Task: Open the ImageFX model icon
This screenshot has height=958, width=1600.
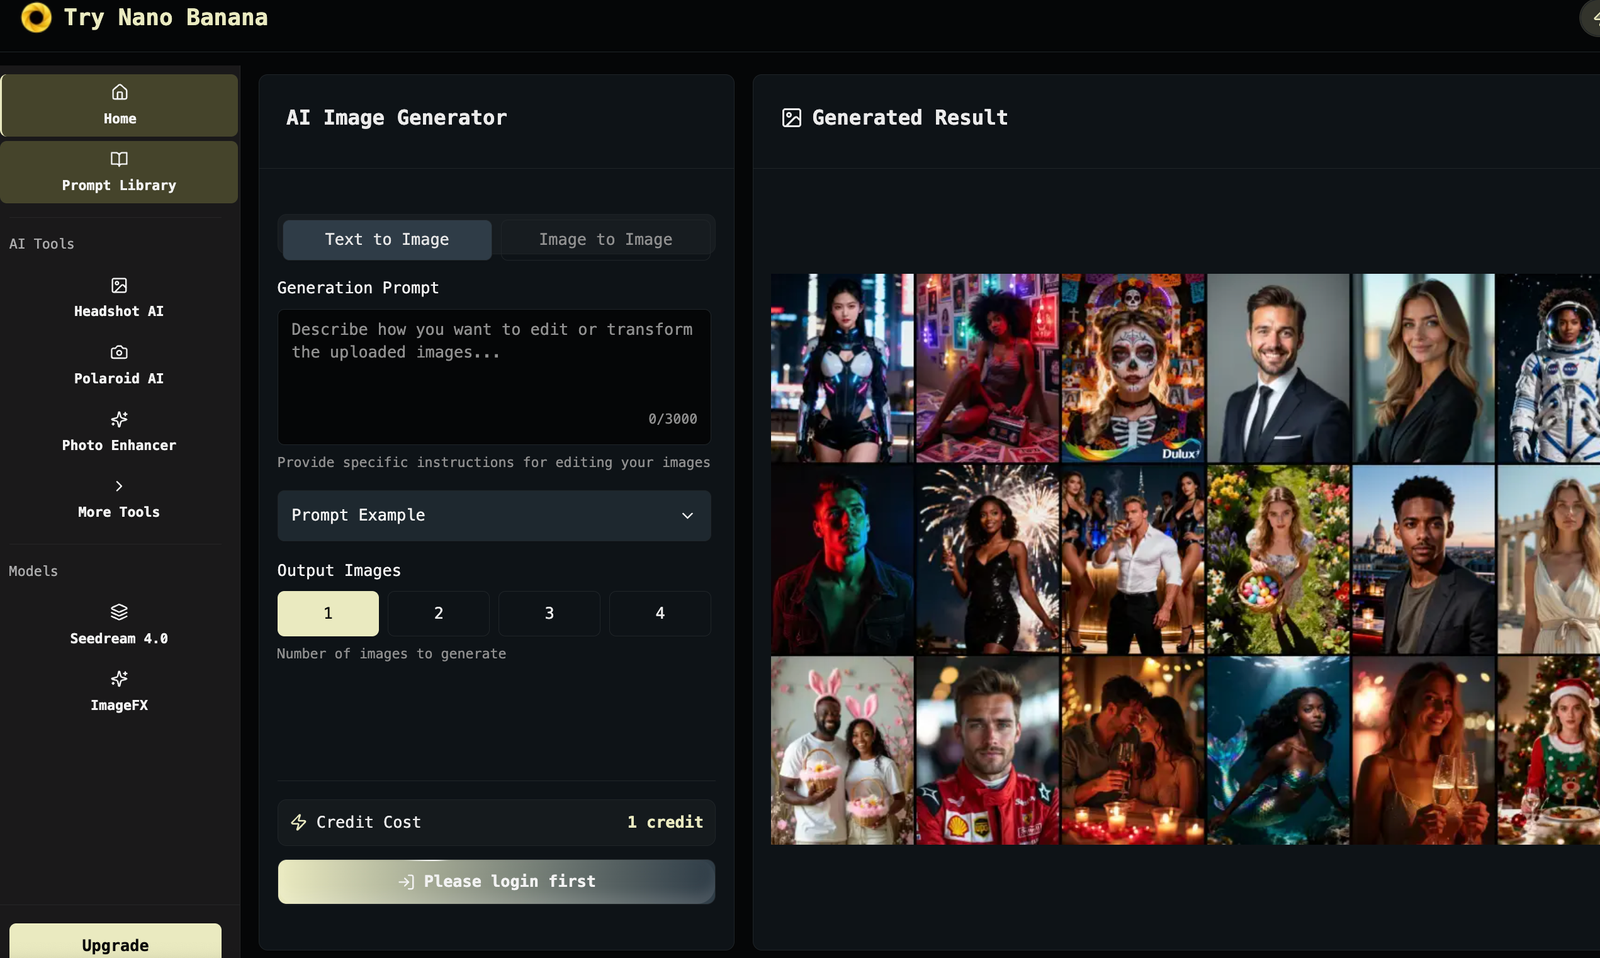Action: (119, 679)
